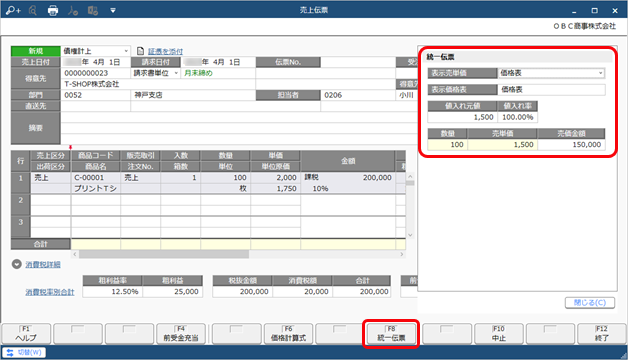
Task: Click the 値入れ元値 value 1,500
Action: tap(463, 117)
